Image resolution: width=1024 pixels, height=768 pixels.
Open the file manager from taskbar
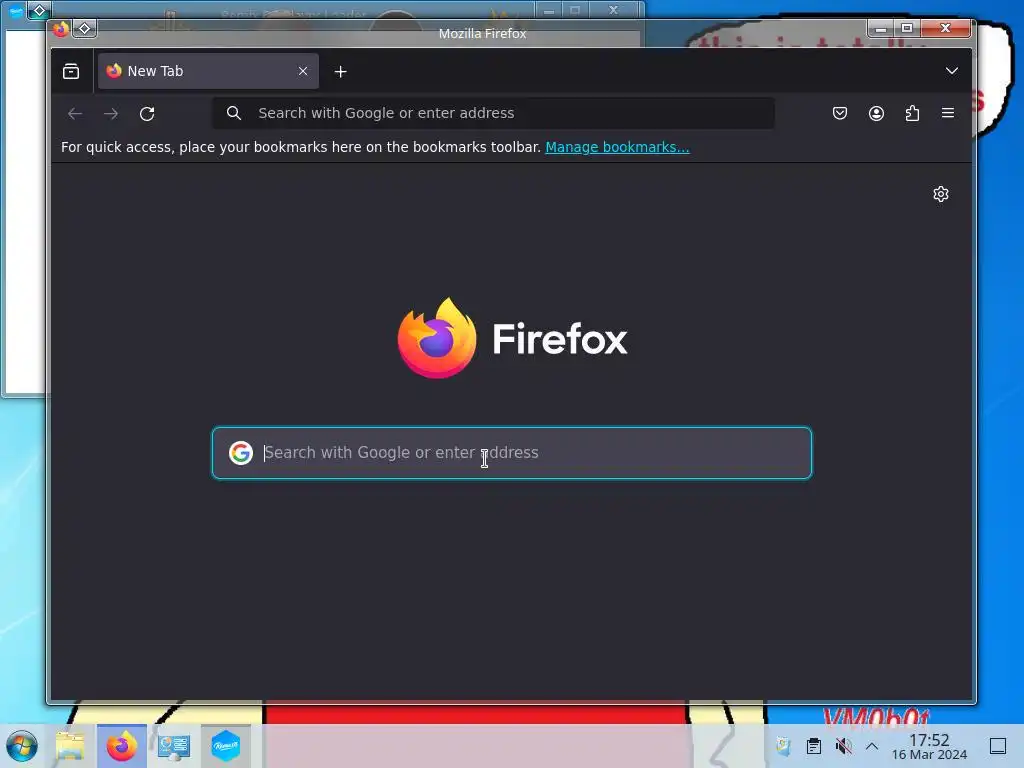point(71,746)
